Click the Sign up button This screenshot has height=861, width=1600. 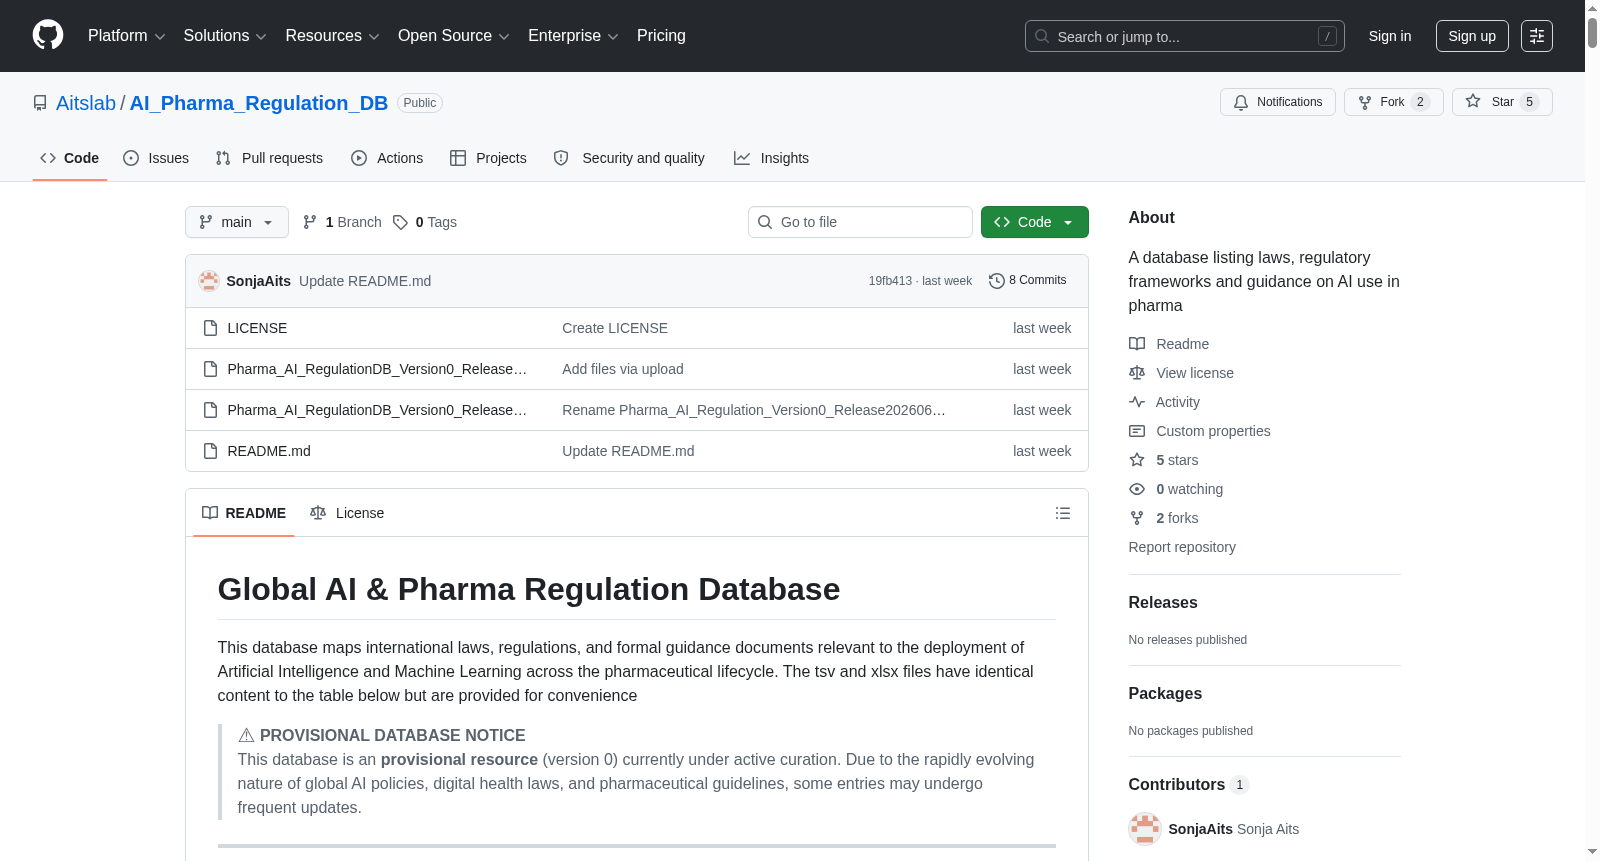click(x=1472, y=36)
